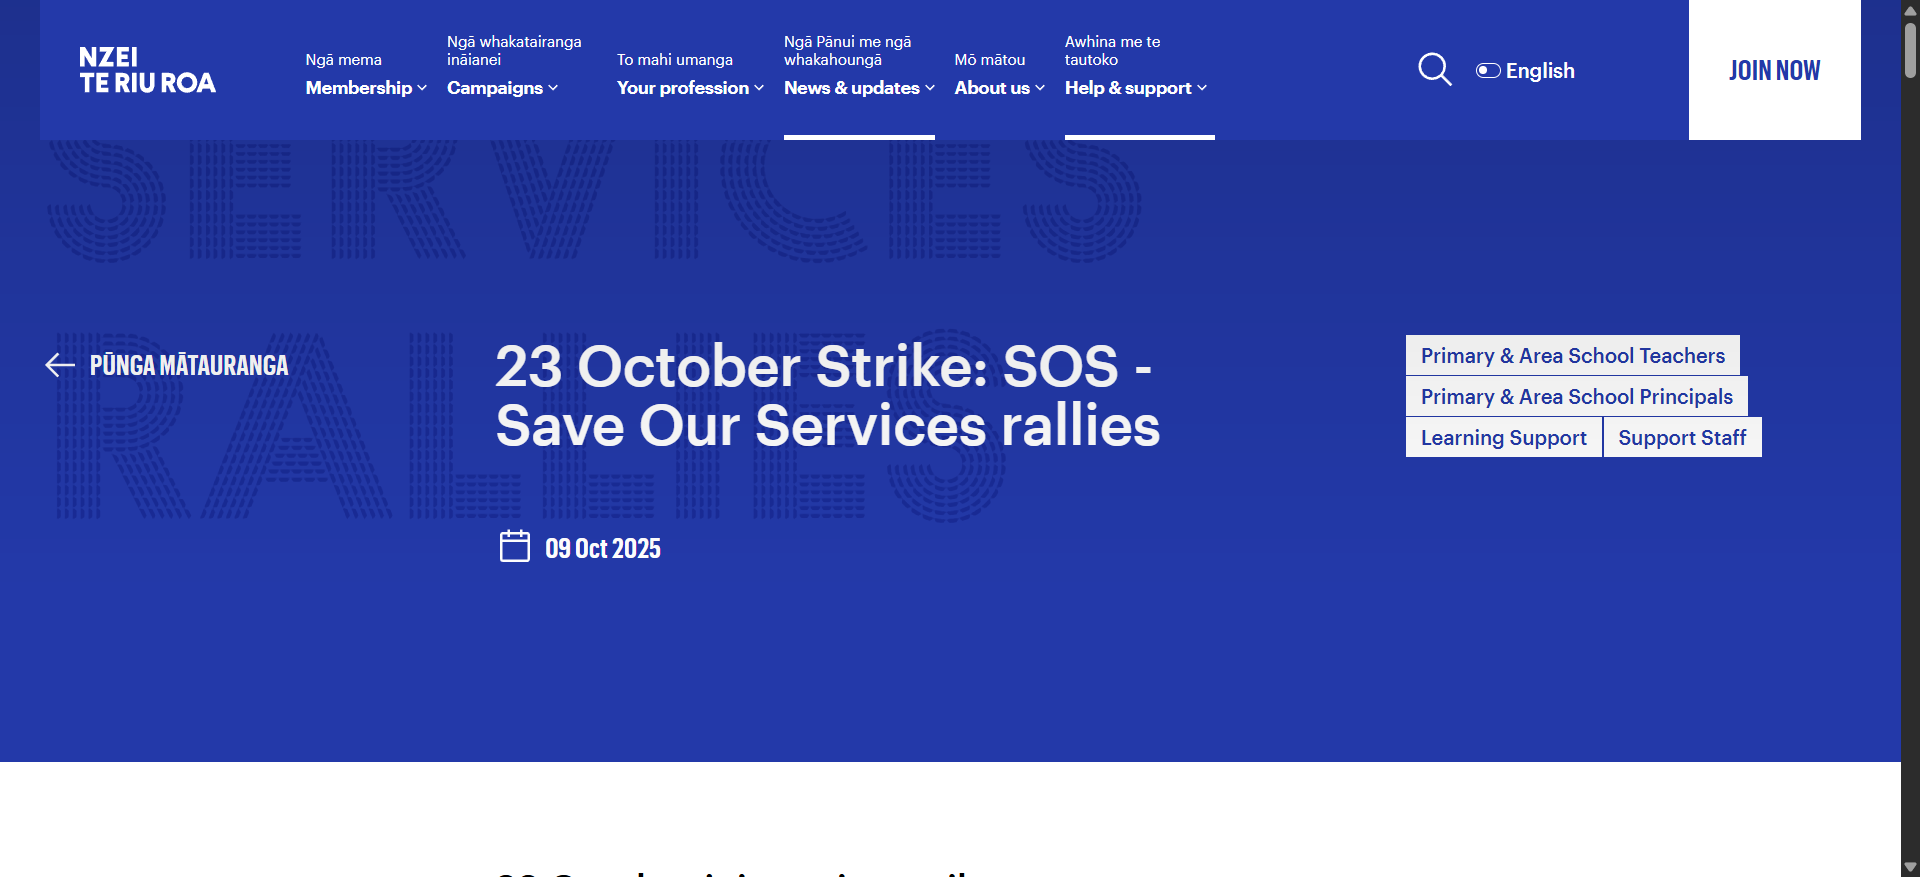Open the Help & support menu
This screenshot has height=877, width=1920.
(x=1135, y=88)
